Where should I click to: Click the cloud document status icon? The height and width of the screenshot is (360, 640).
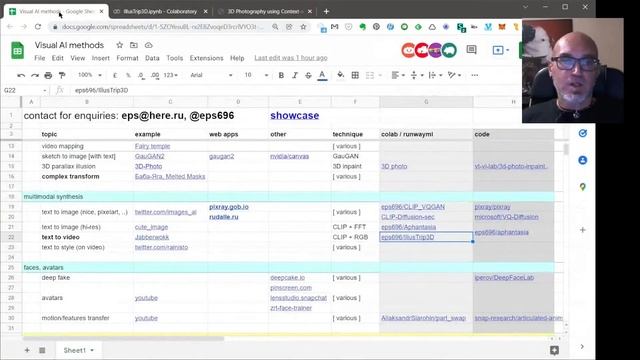coord(149,45)
